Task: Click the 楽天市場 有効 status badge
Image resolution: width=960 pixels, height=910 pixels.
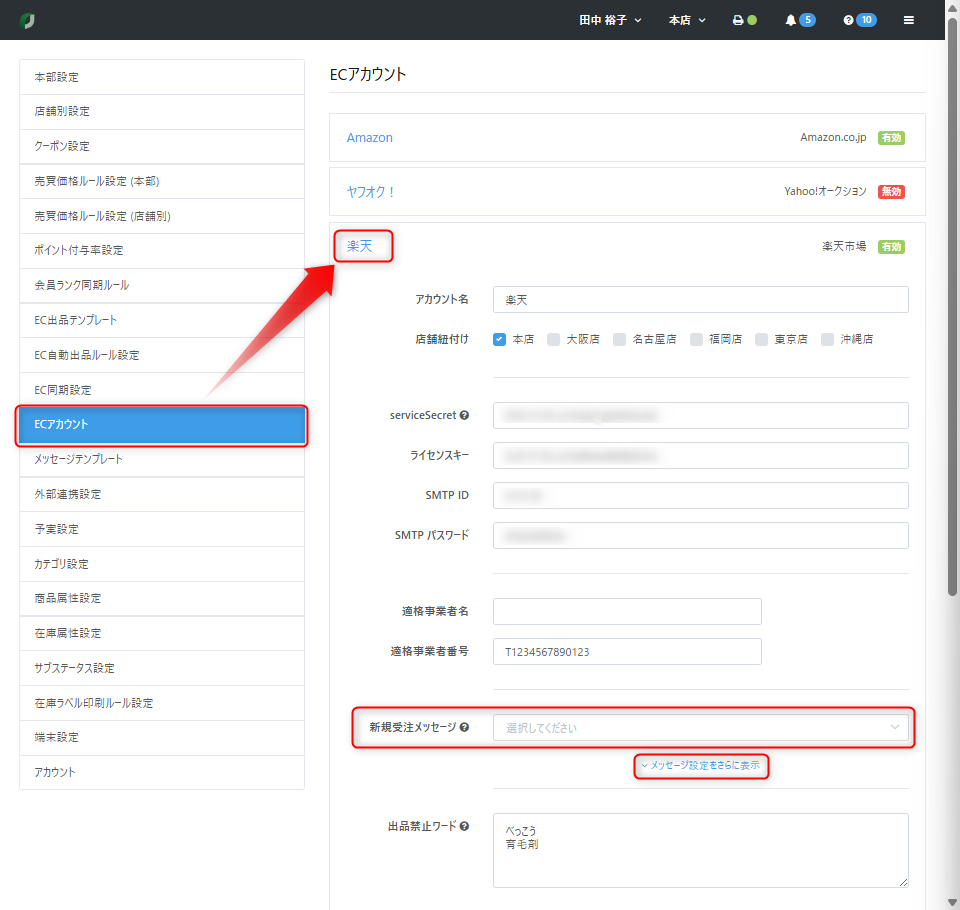Action: point(891,247)
